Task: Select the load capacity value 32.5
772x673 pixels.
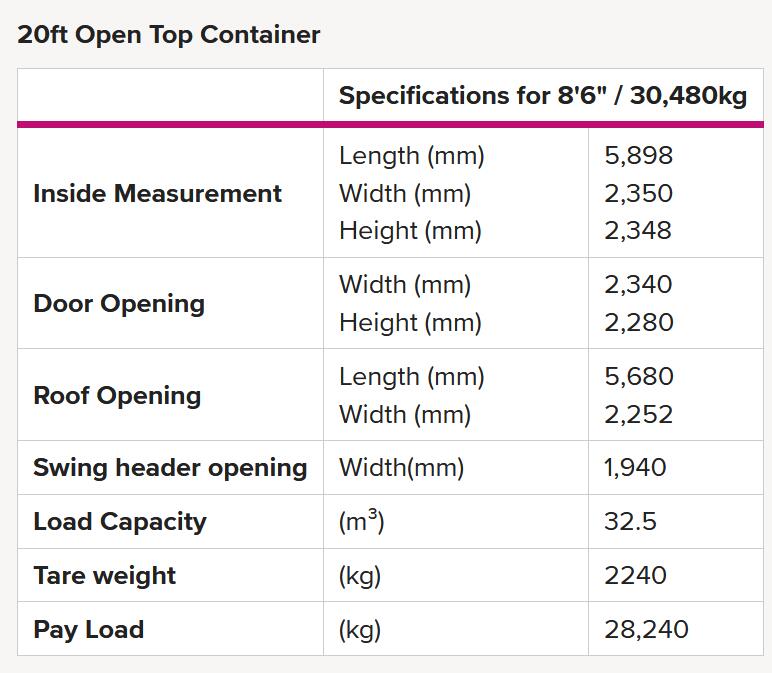Action: (630, 521)
